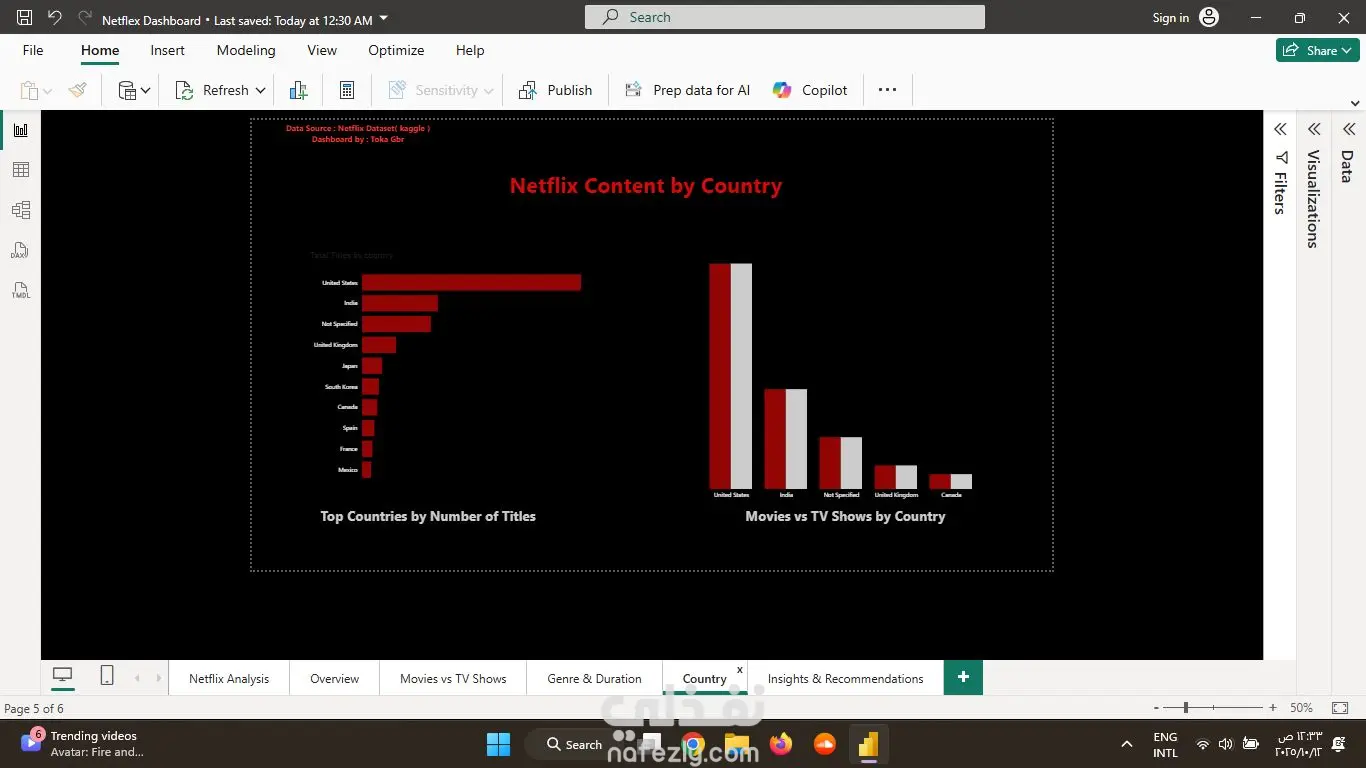Save the report with the disk icon
1366x768 pixels.
click(25, 18)
